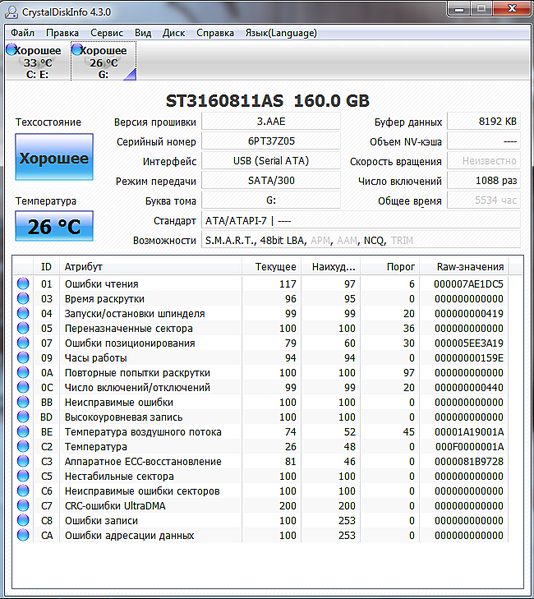
Task: Click the Порог column header
Action: coord(390,267)
